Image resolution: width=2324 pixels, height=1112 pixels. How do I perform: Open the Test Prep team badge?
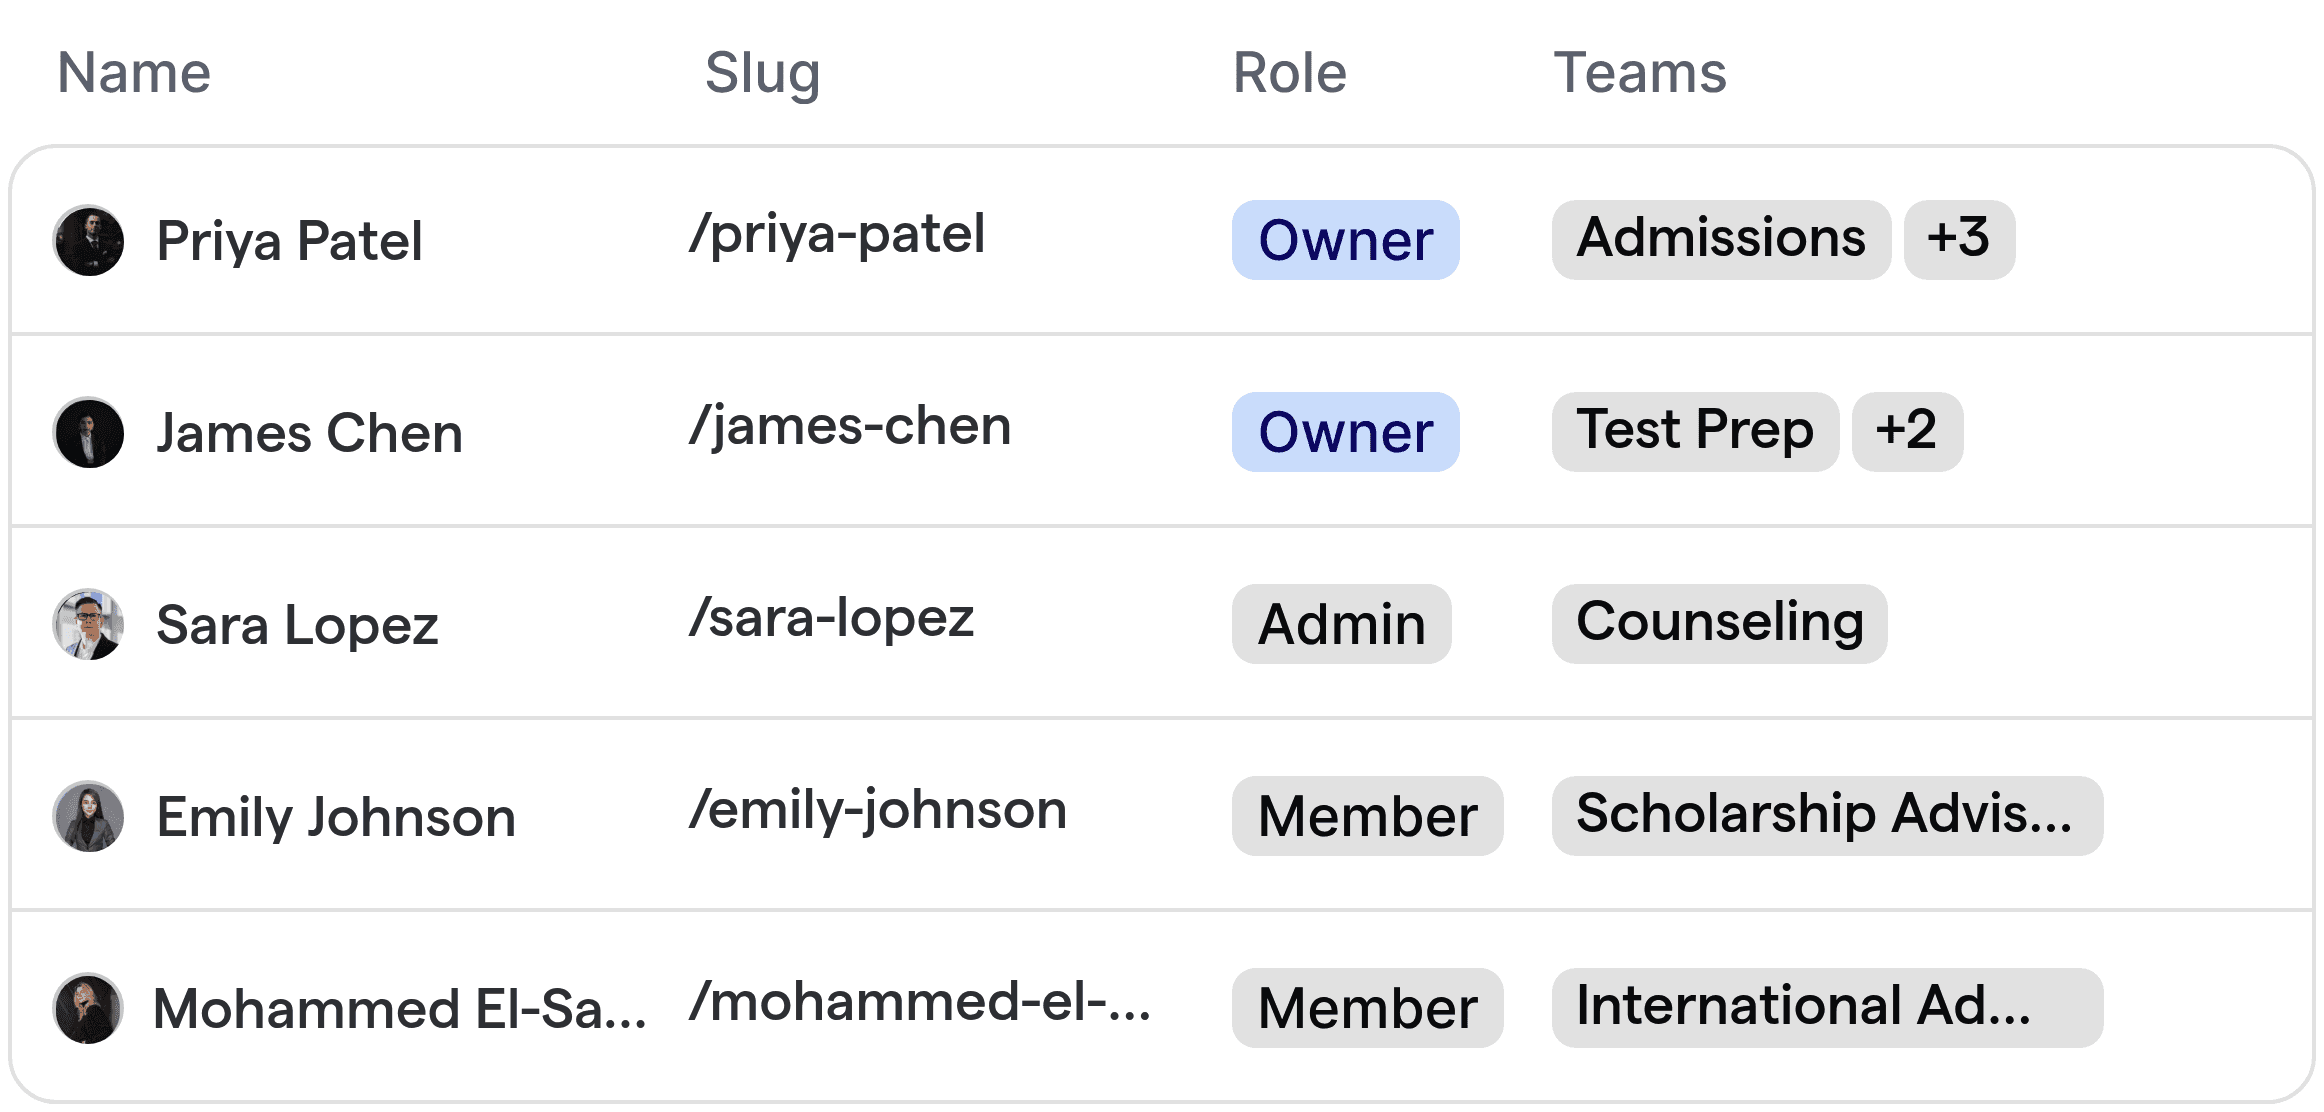click(x=1694, y=431)
